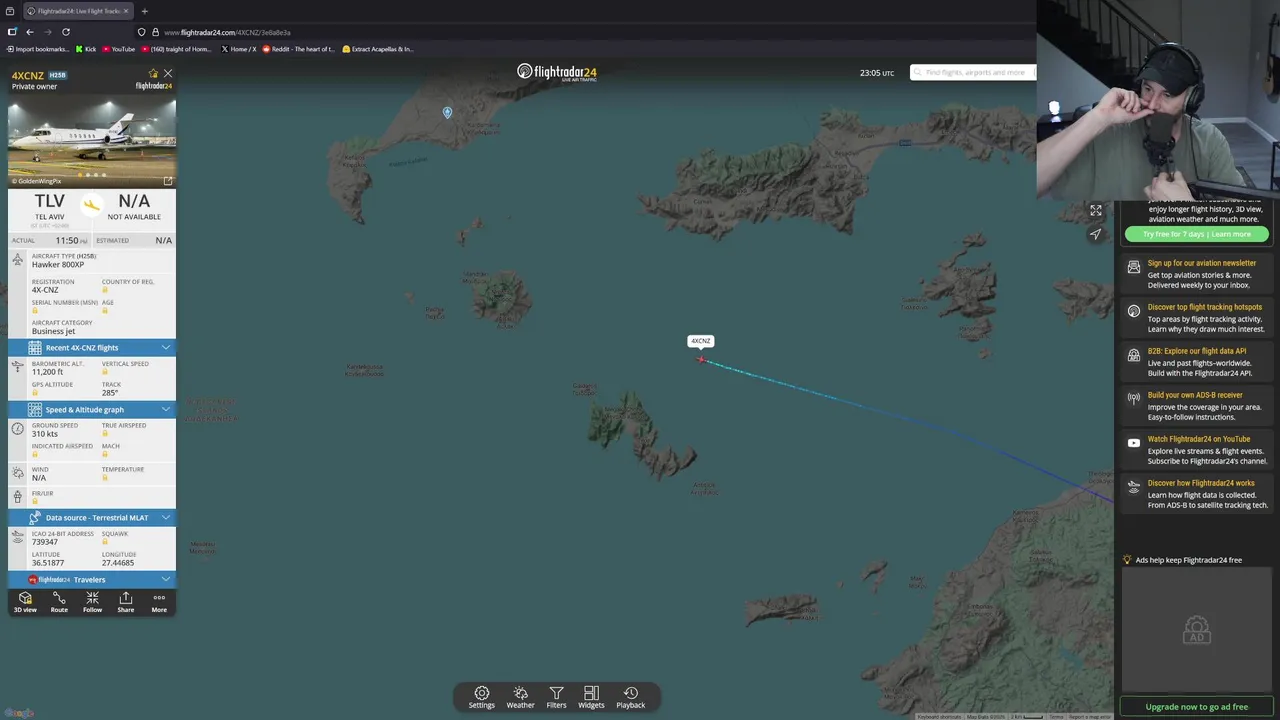This screenshot has height=720, width=1280.
Task: Open the Weather layers menu
Action: tap(520, 697)
